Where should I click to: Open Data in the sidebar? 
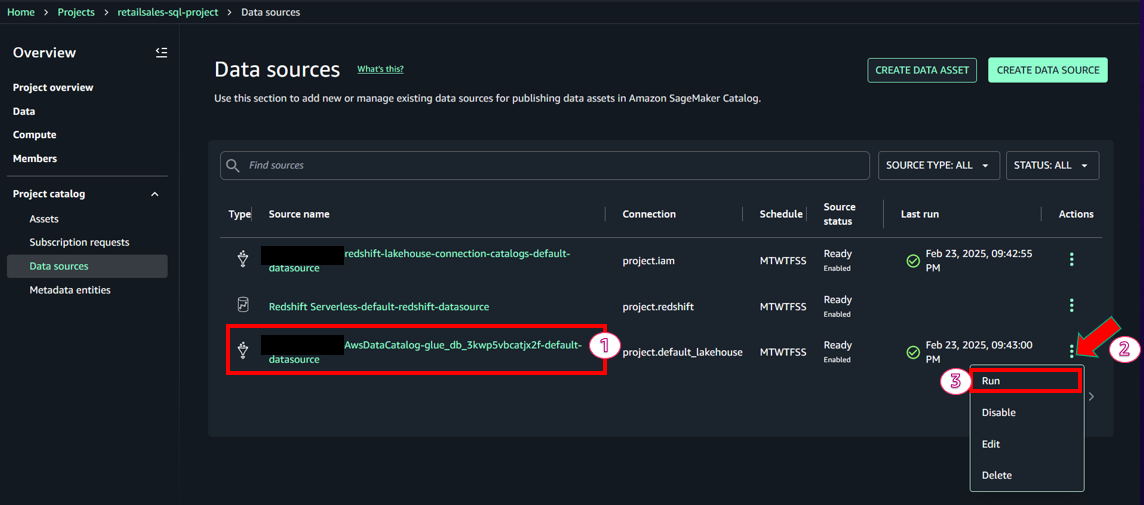[x=24, y=112]
